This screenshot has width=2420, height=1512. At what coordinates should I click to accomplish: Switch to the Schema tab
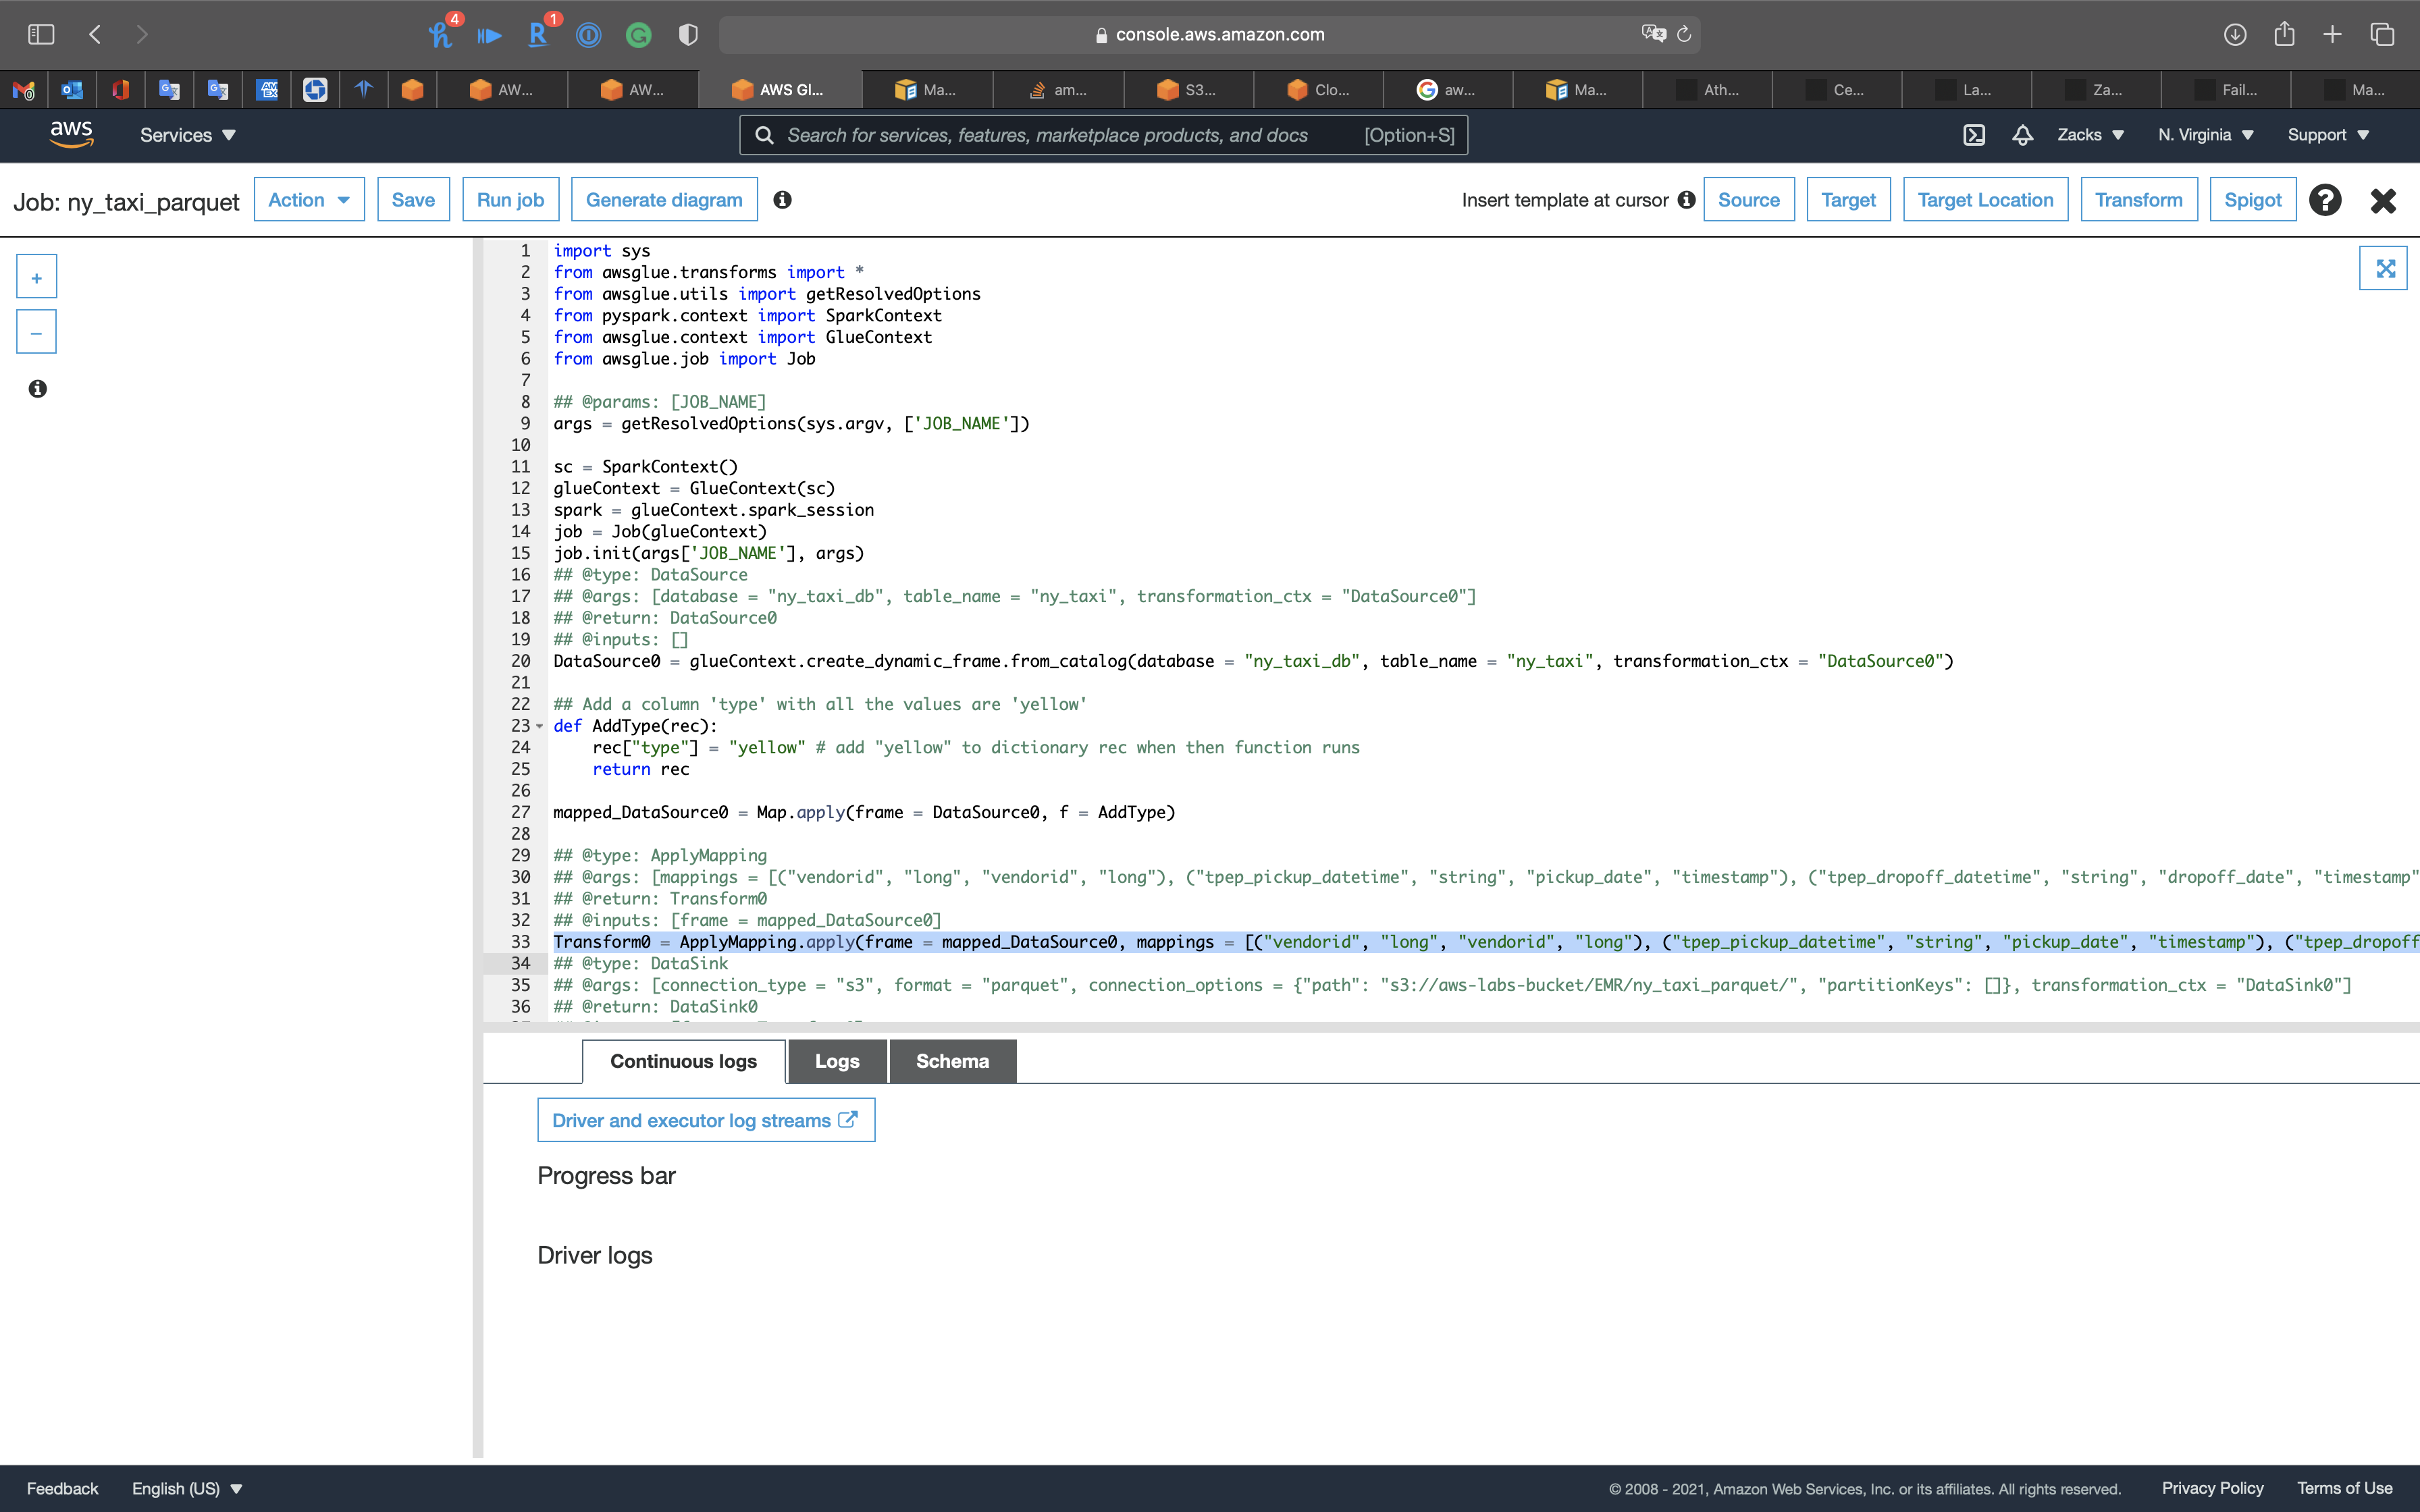coord(952,1061)
